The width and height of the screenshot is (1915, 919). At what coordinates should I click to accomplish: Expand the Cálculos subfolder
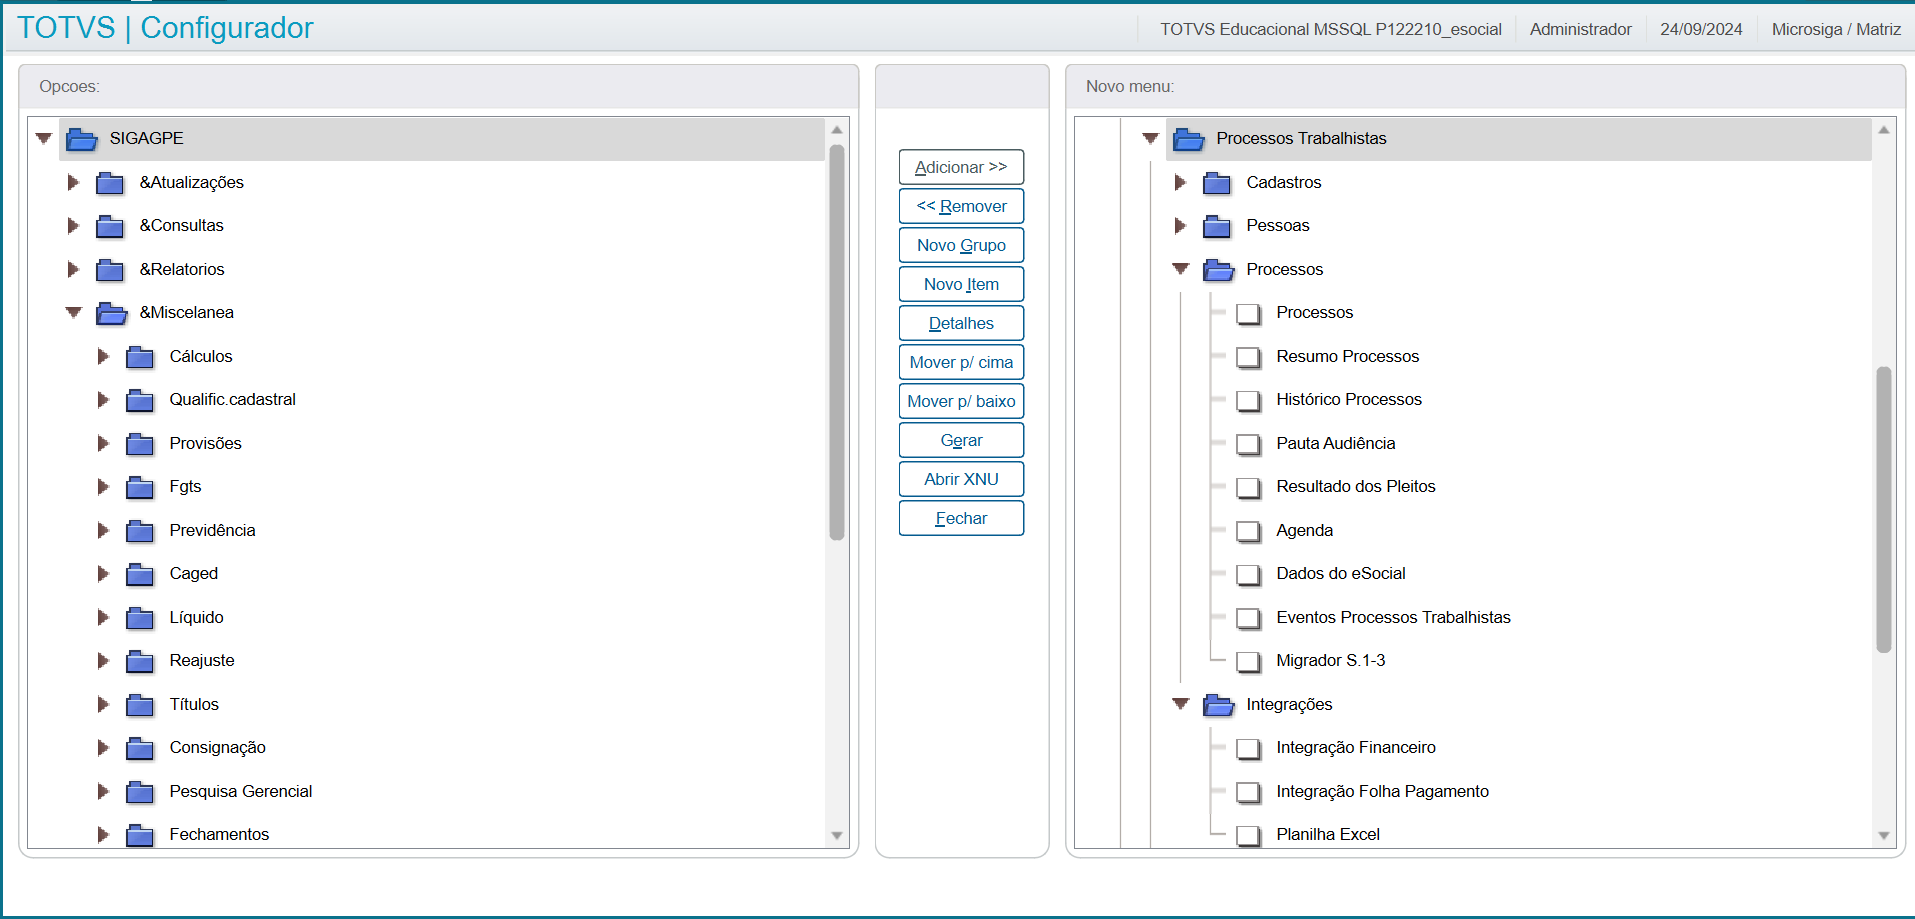click(103, 356)
